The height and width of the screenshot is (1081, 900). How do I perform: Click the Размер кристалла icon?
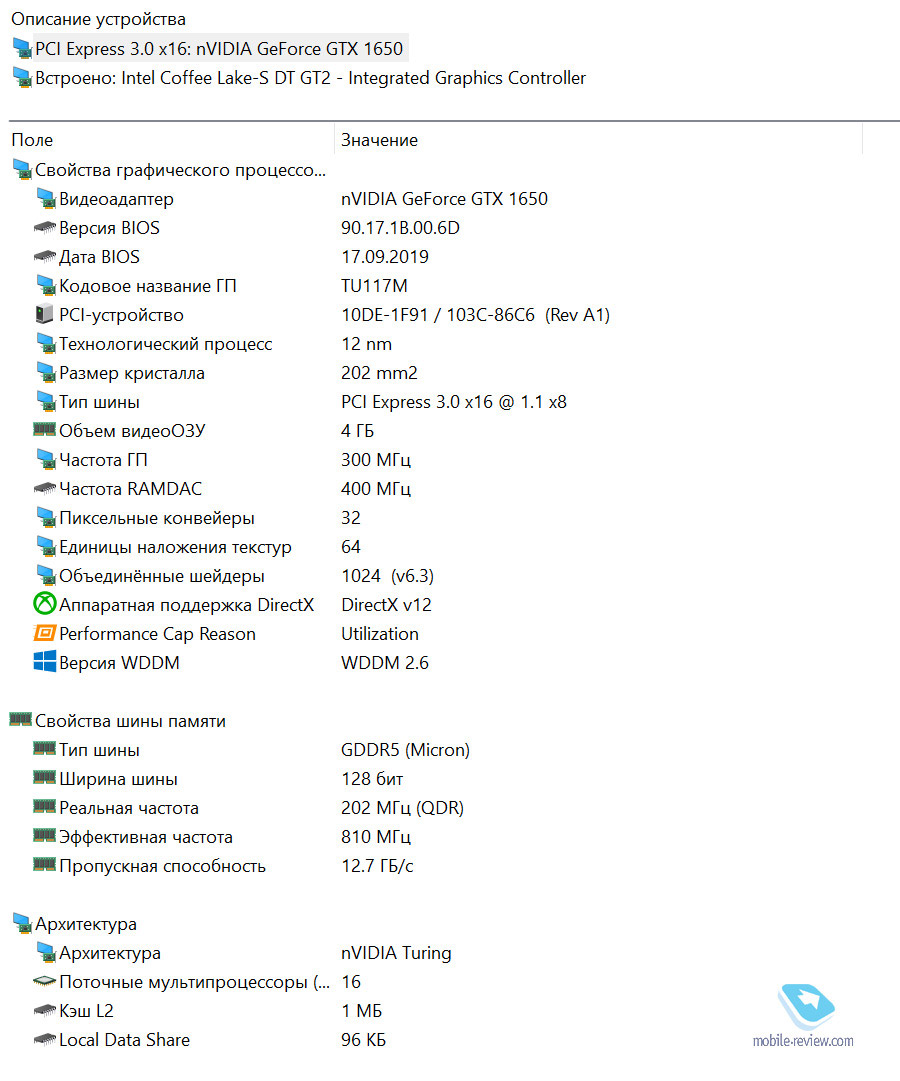pyautogui.click(x=46, y=373)
